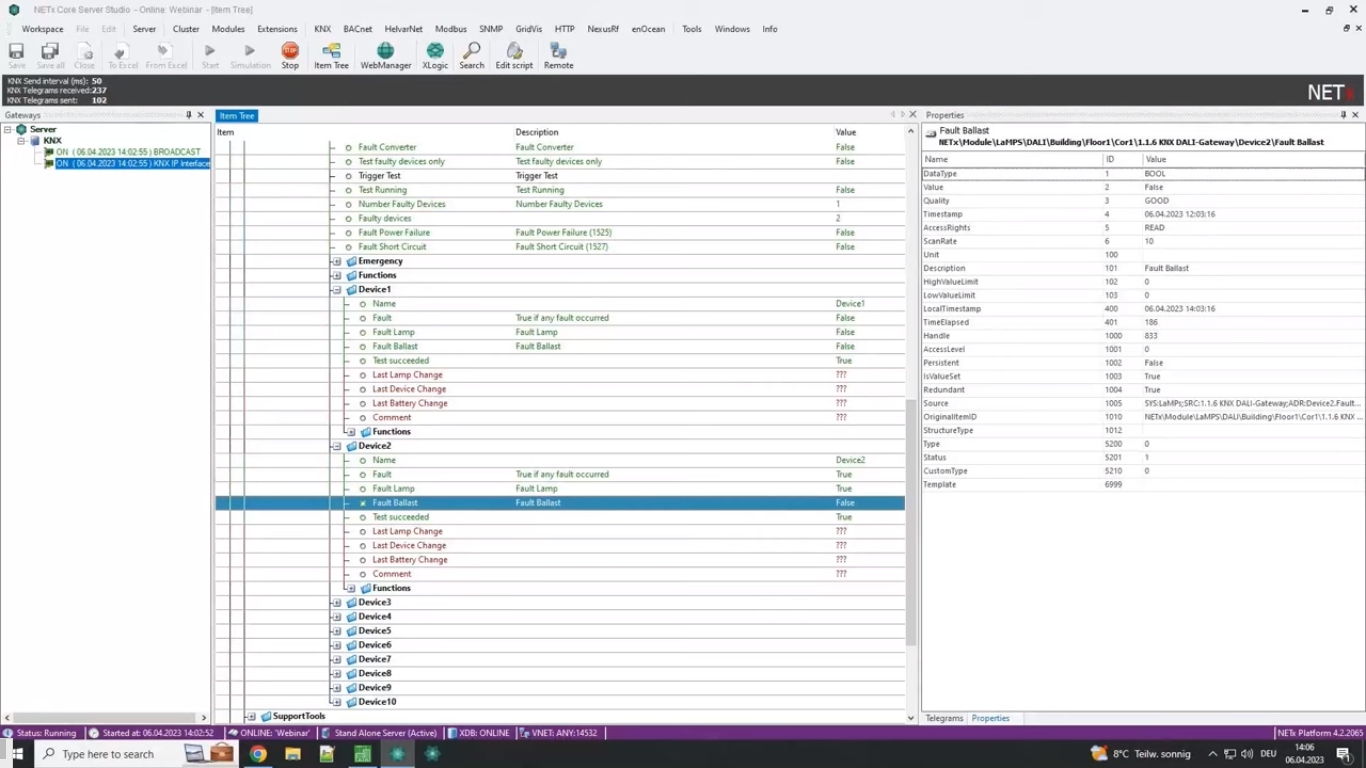This screenshot has width=1366, height=768.
Task: Click the VNET: ANY:14532 status entry
Action: click(559, 733)
